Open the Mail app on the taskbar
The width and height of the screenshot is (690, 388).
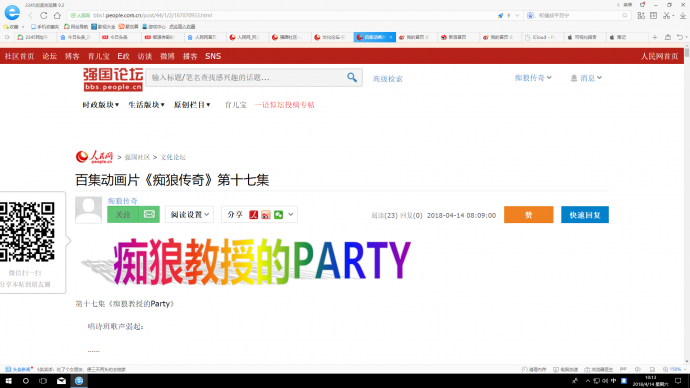click(x=61, y=381)
